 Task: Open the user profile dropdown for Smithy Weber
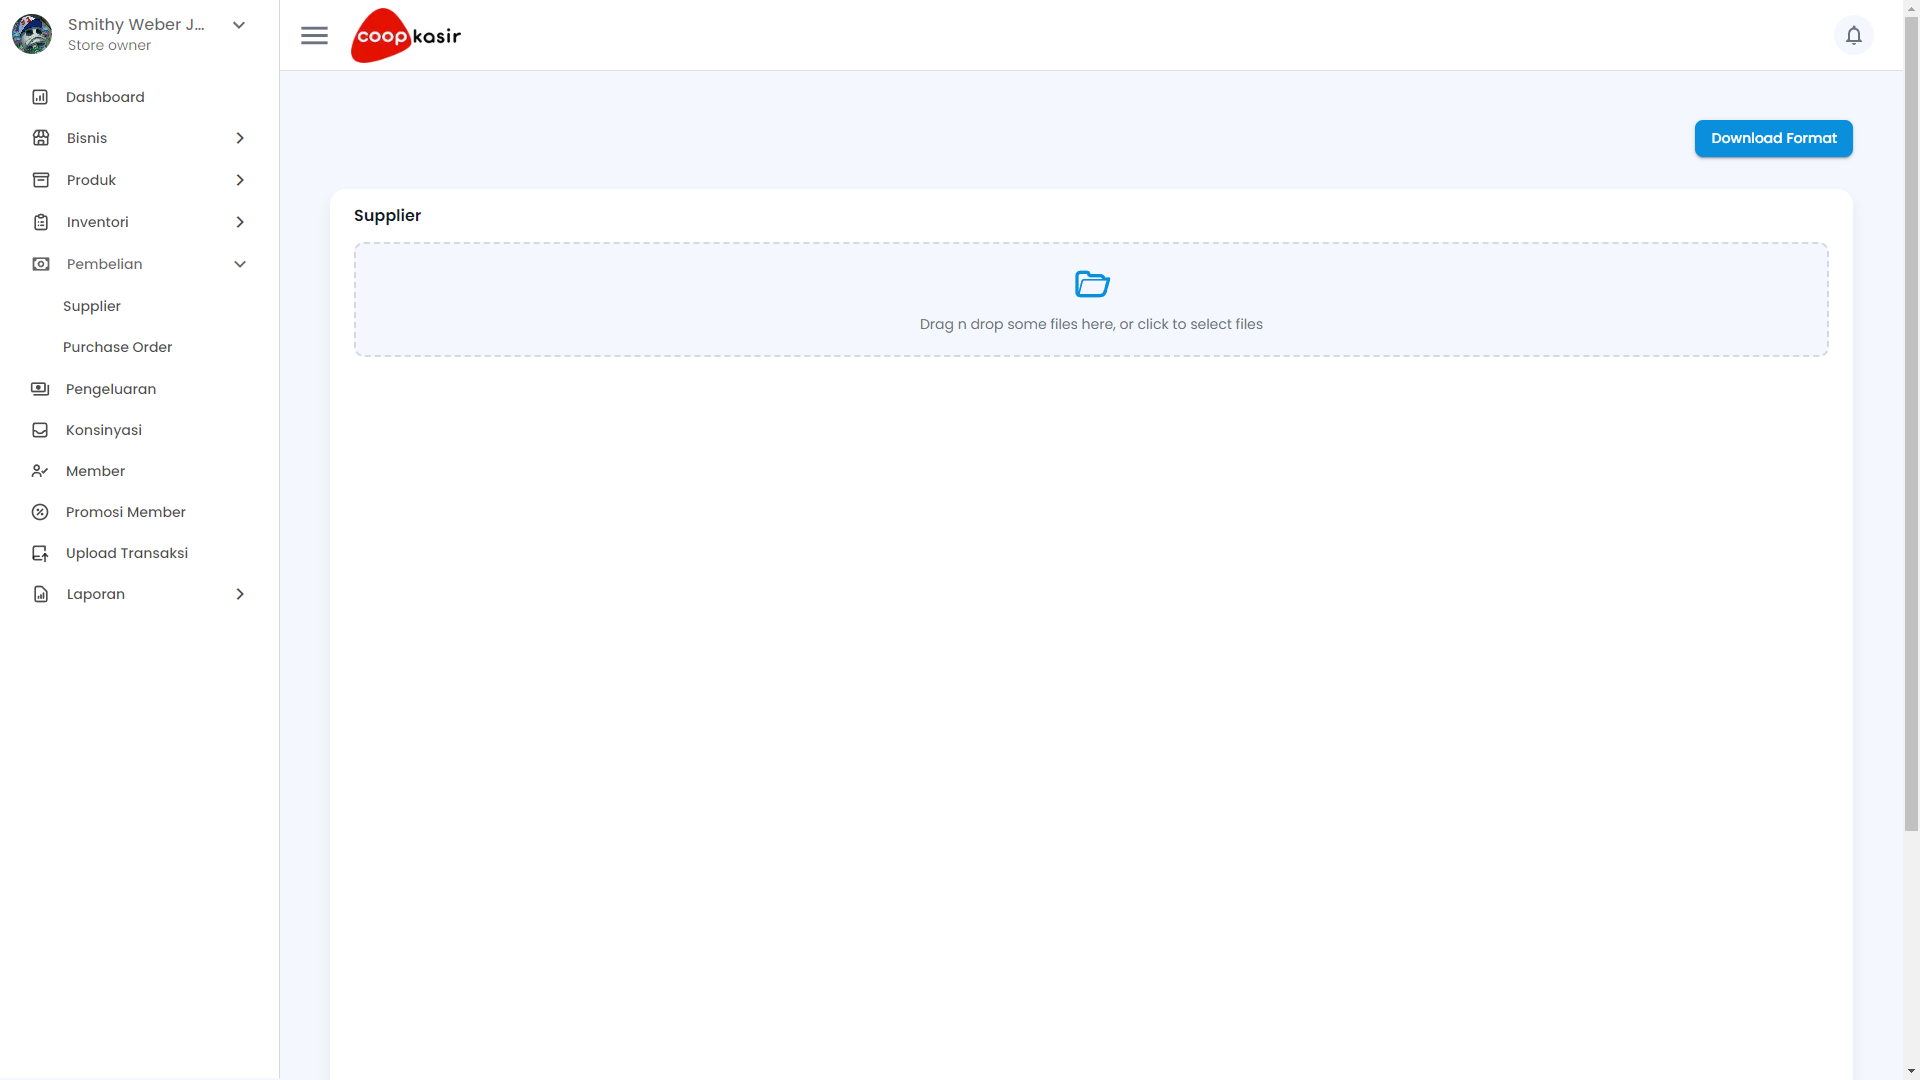238,24
